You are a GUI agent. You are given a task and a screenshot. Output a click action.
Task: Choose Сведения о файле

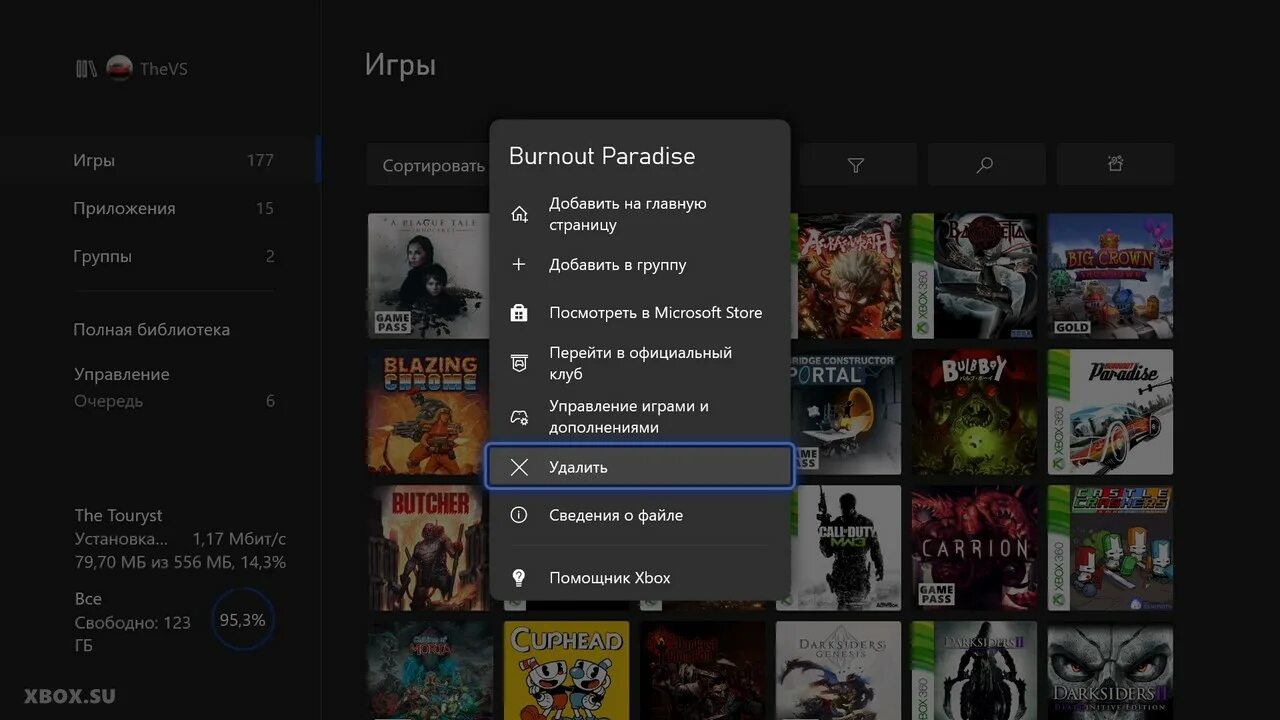(x=640, y=515)
